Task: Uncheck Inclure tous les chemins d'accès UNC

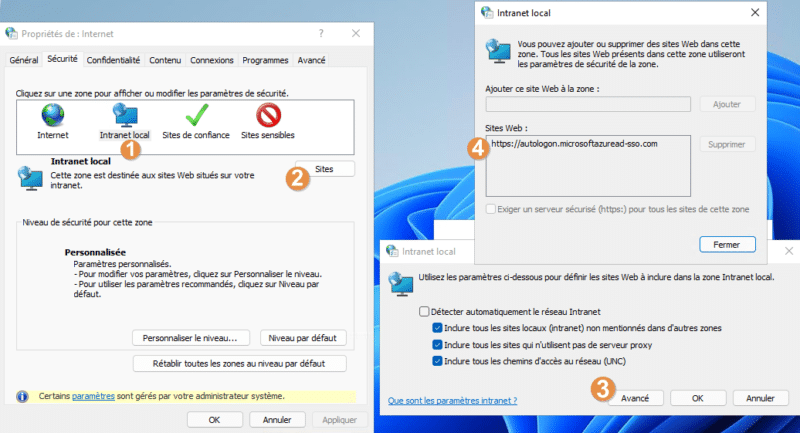Action: (437, 361)
